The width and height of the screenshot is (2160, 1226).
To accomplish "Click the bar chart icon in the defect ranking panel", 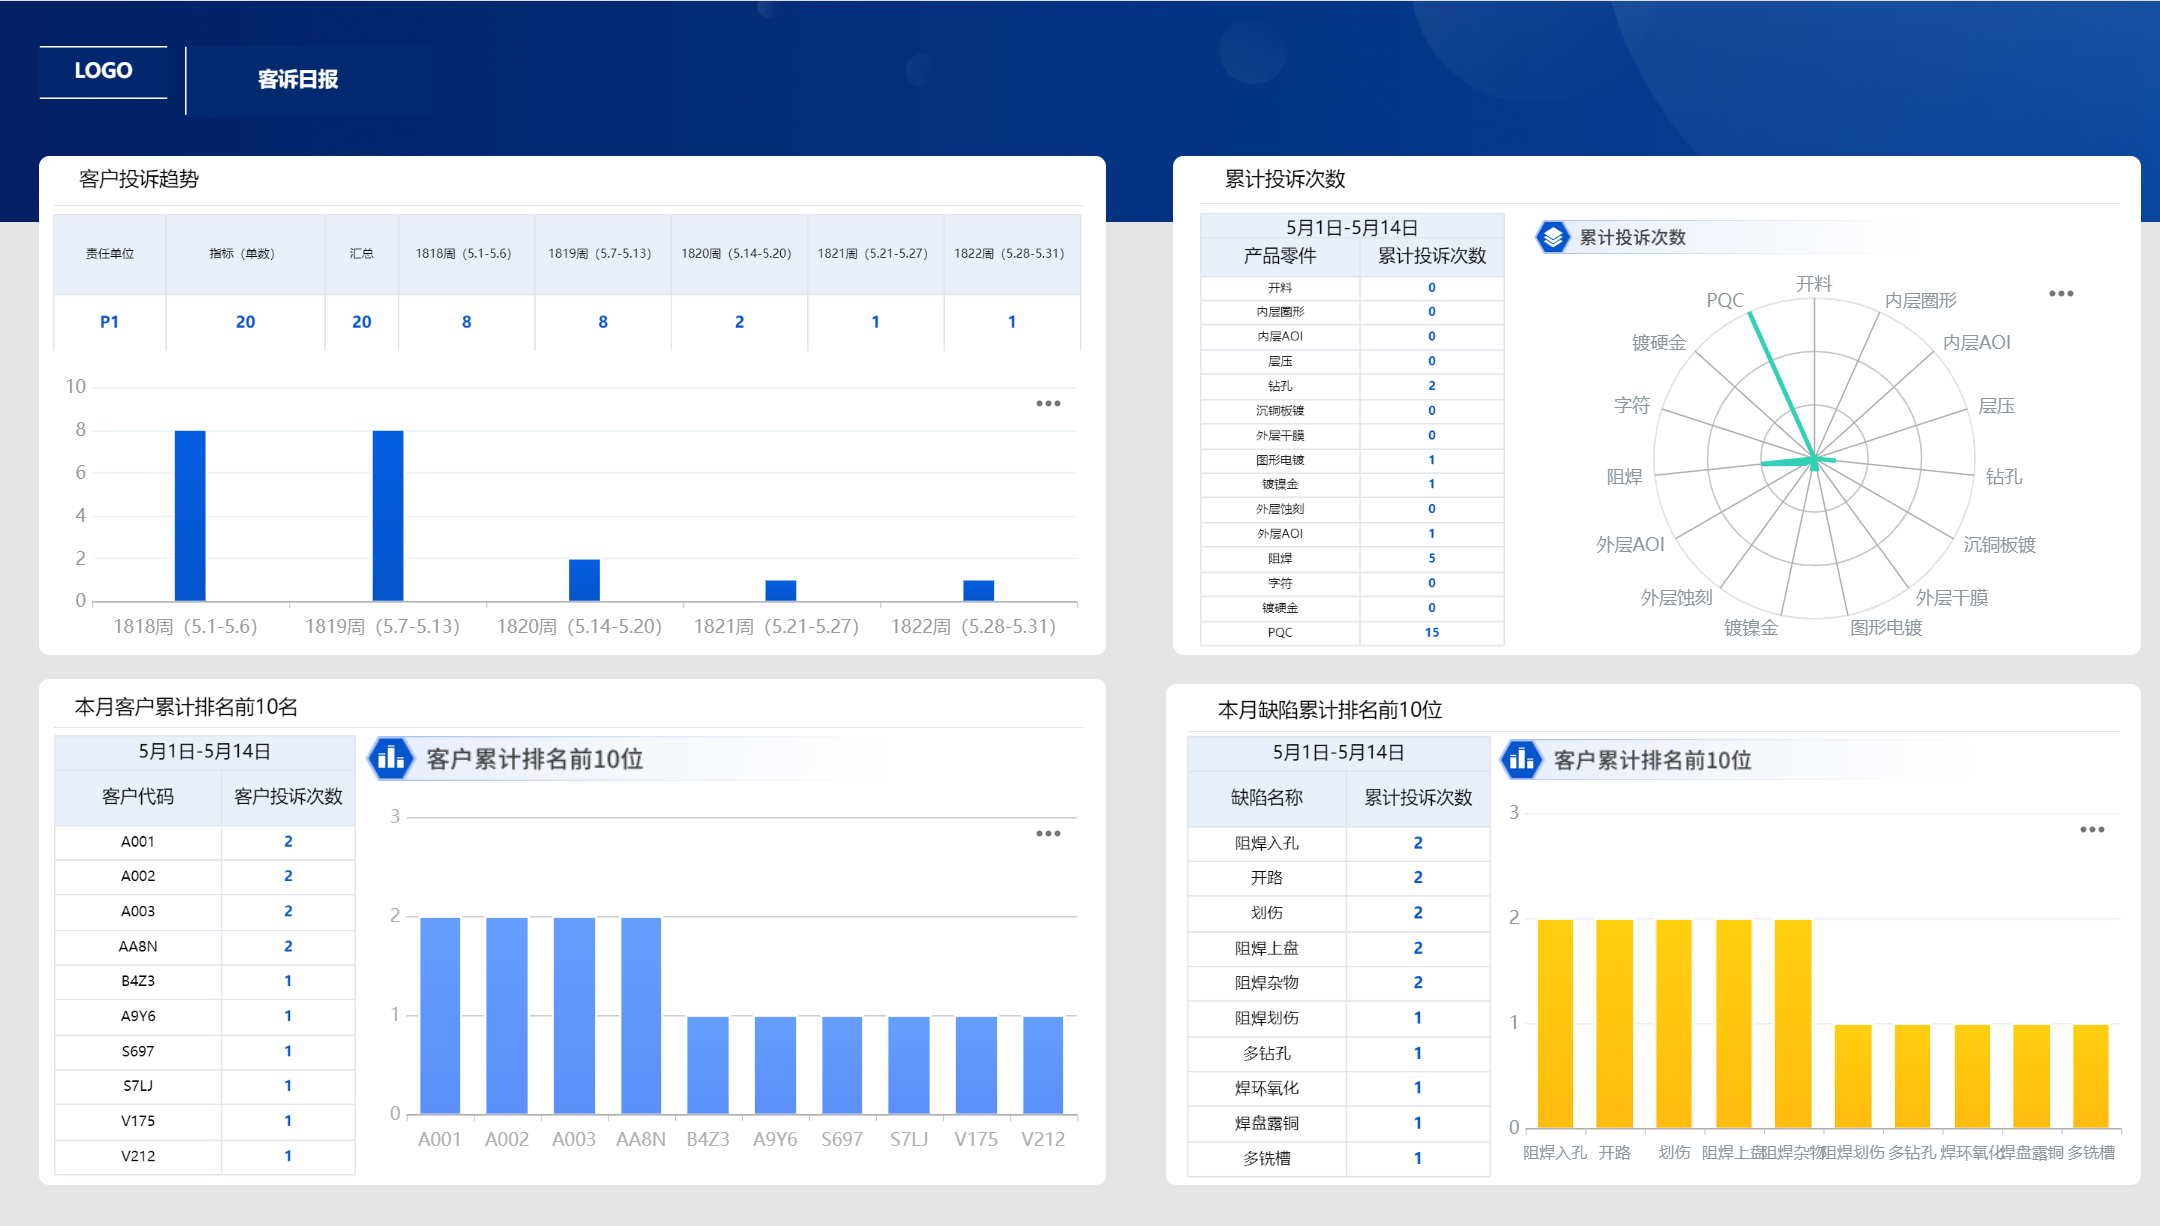I will pos(1522,760).
